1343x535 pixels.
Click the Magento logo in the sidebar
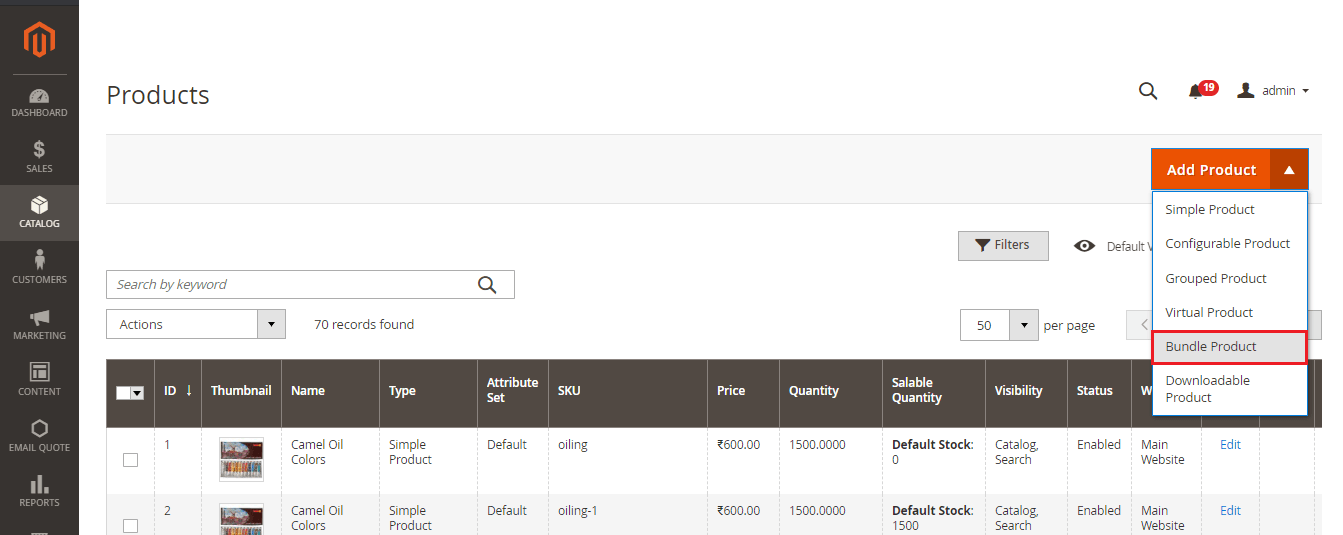(39, 39)
